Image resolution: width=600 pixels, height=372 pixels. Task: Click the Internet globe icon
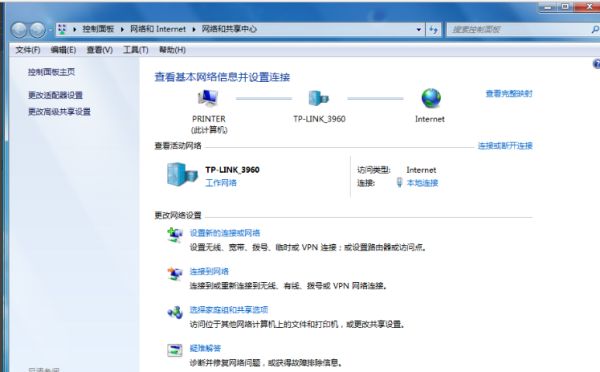tap(431, 98)
